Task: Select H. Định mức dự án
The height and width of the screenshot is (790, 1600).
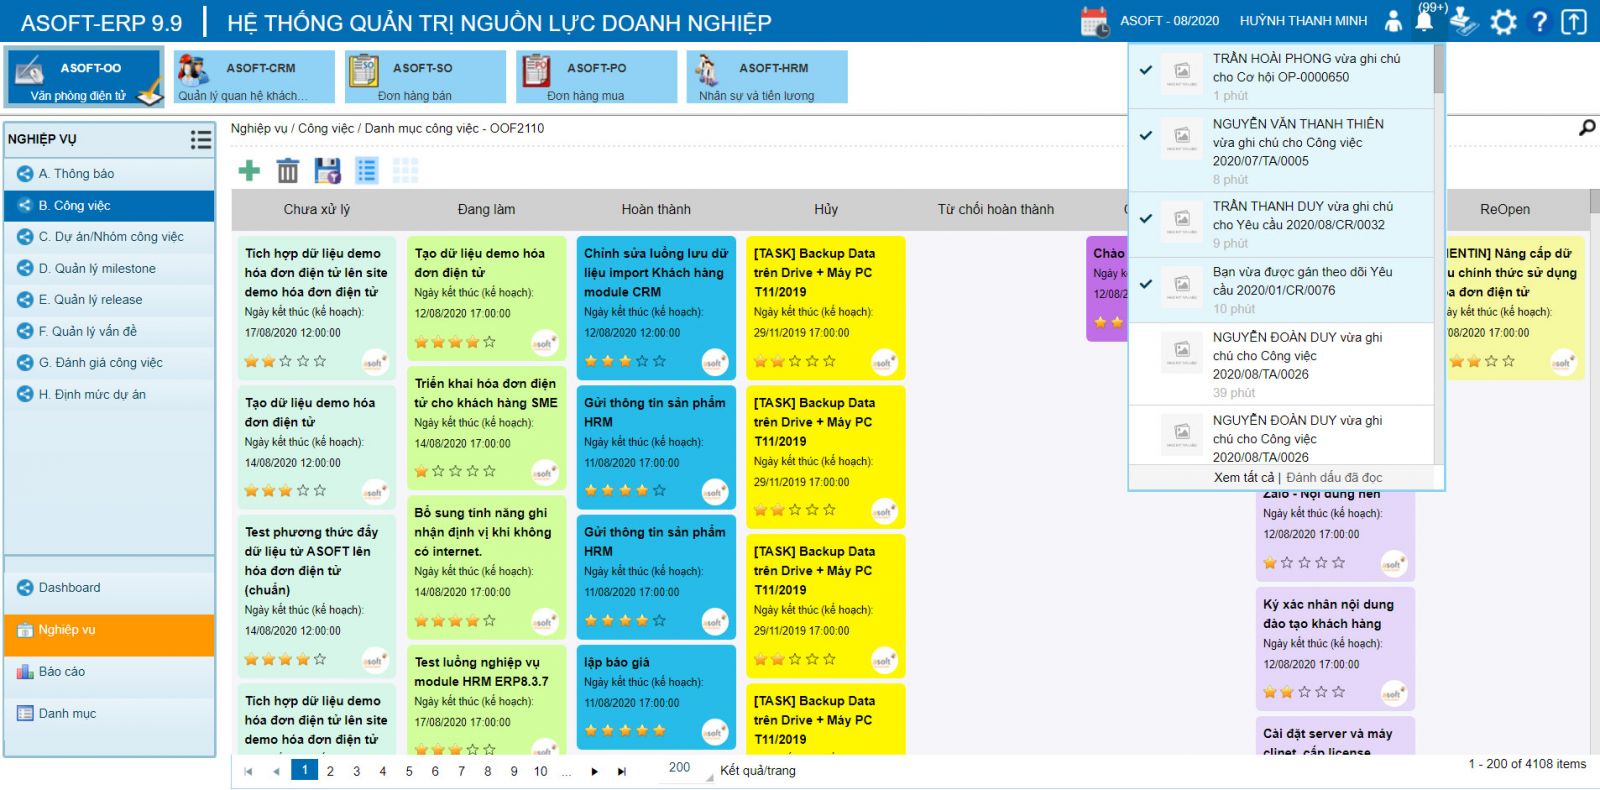Action: pyautogui.click(x=110, y=394)
